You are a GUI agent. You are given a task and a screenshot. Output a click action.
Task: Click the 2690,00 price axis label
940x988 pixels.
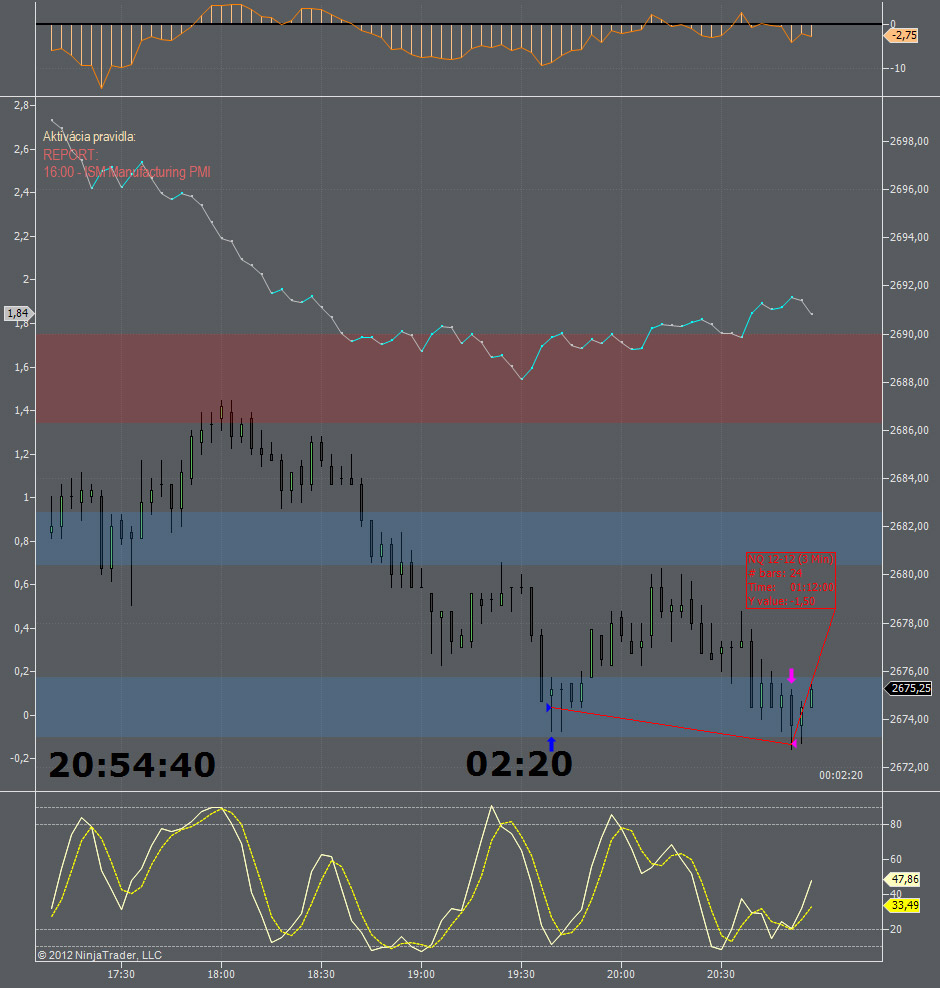[x=909, y=334]
